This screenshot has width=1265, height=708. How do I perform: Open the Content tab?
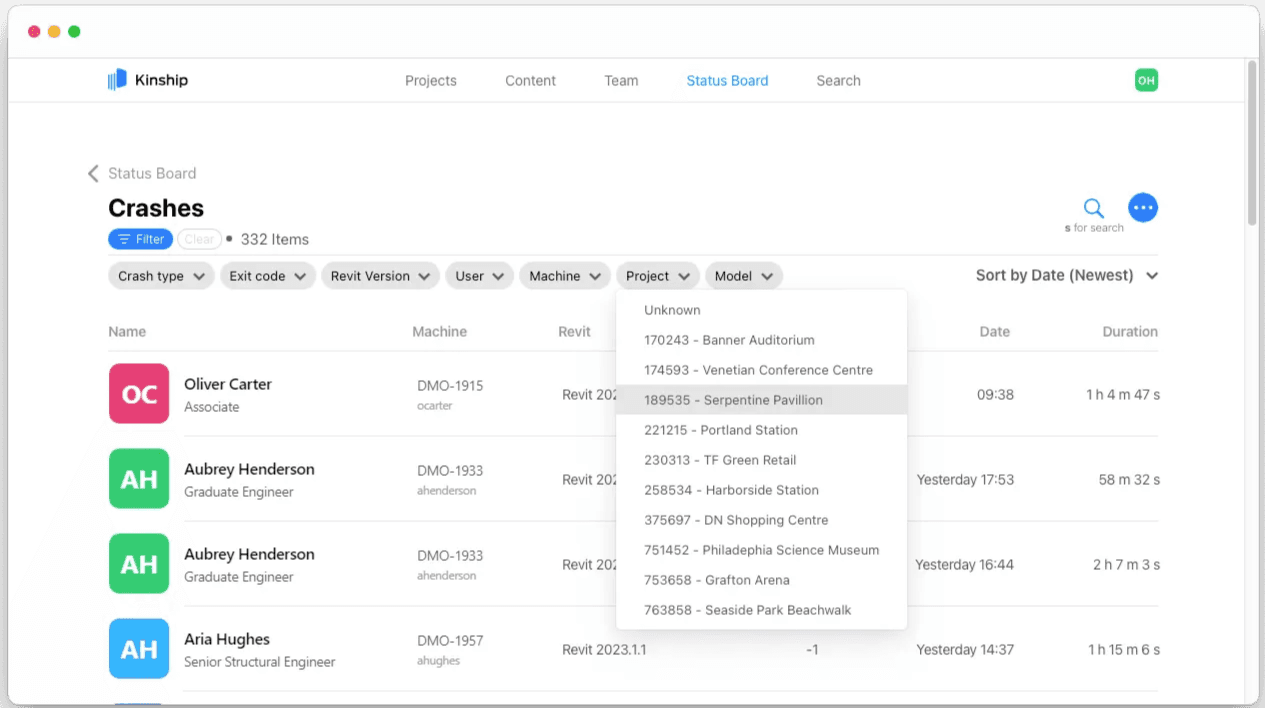point(530,81)
